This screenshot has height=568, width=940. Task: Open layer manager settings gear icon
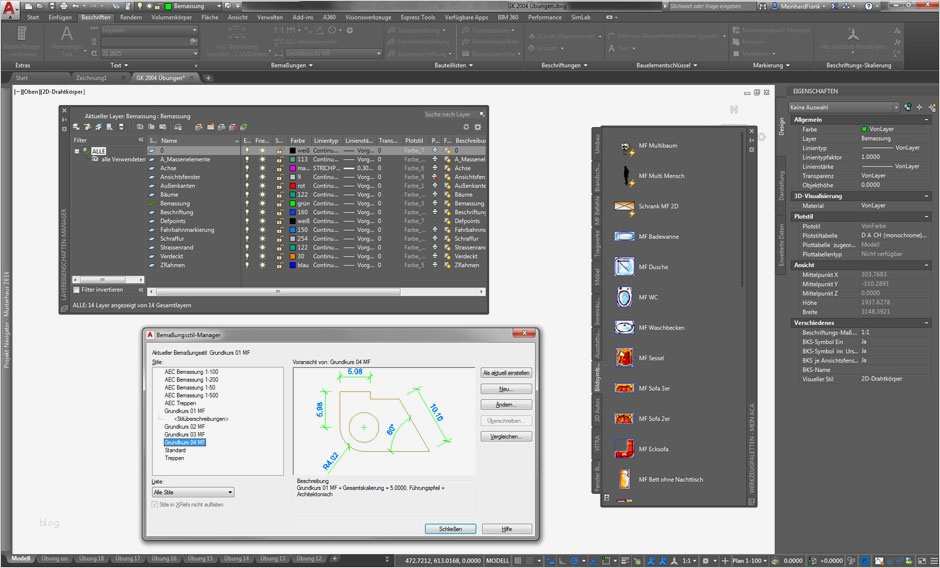pyautogui.click(x=478, y=127)
